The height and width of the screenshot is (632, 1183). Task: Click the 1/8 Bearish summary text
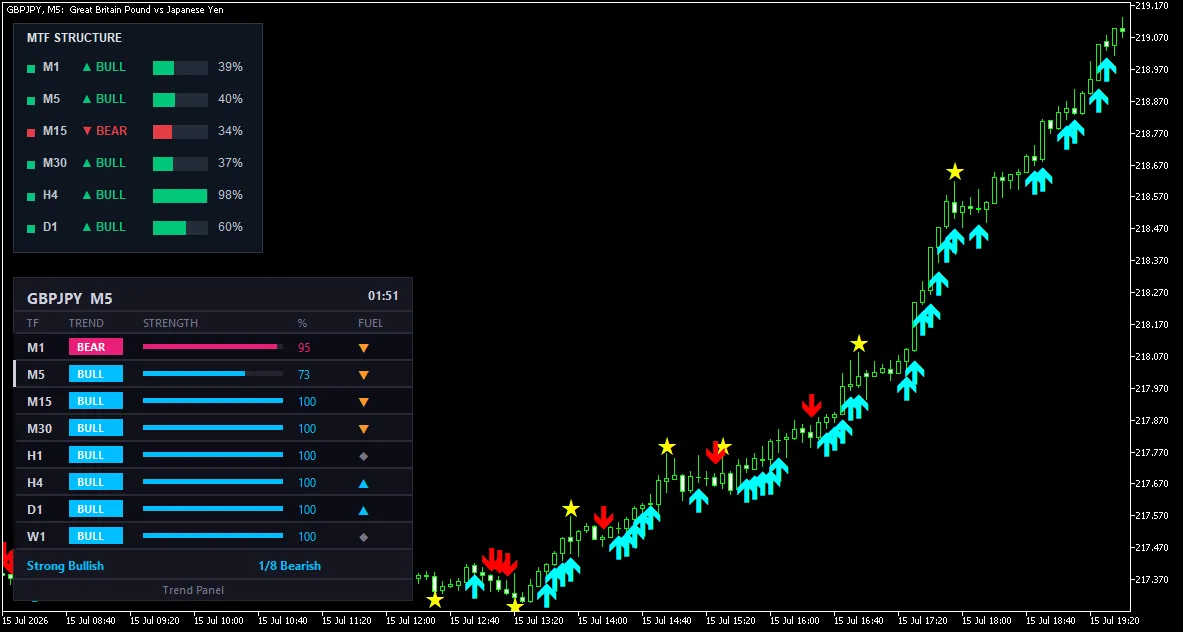tap(289, 566)
